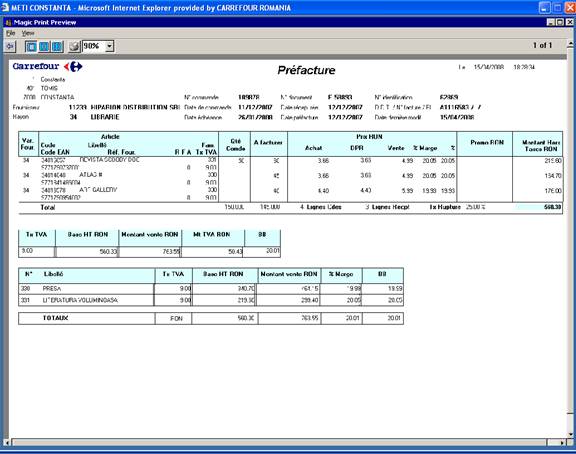Image resolution: width=576 pixels, height=454 pixels.
Task: Click the Magic Print Preview title icon
Action: tap(8, 22)
